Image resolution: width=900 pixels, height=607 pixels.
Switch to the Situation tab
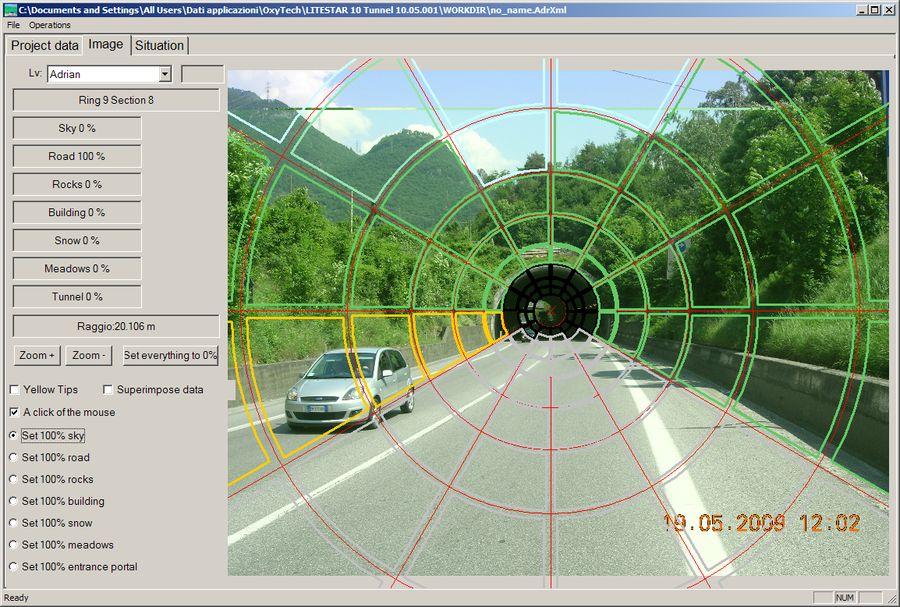159,45
